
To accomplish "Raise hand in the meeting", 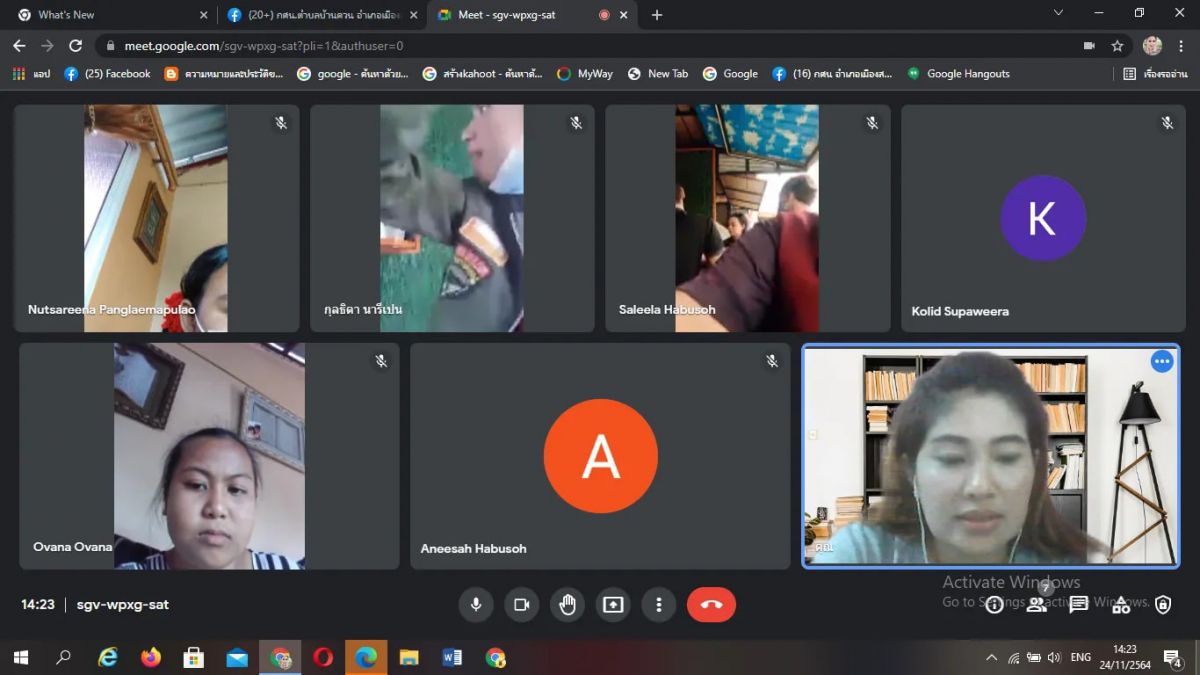I will [567, 605].
